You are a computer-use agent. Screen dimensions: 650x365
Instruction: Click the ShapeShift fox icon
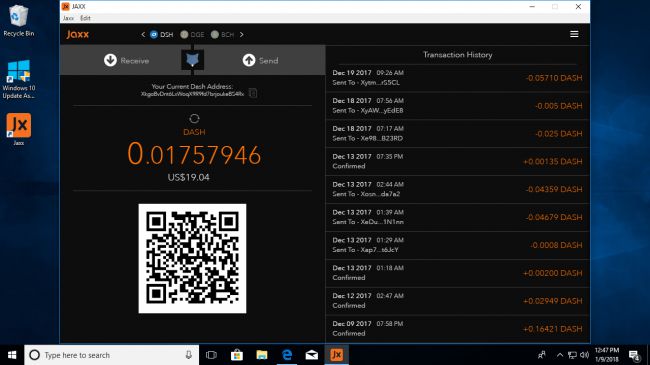click(192, 60)
